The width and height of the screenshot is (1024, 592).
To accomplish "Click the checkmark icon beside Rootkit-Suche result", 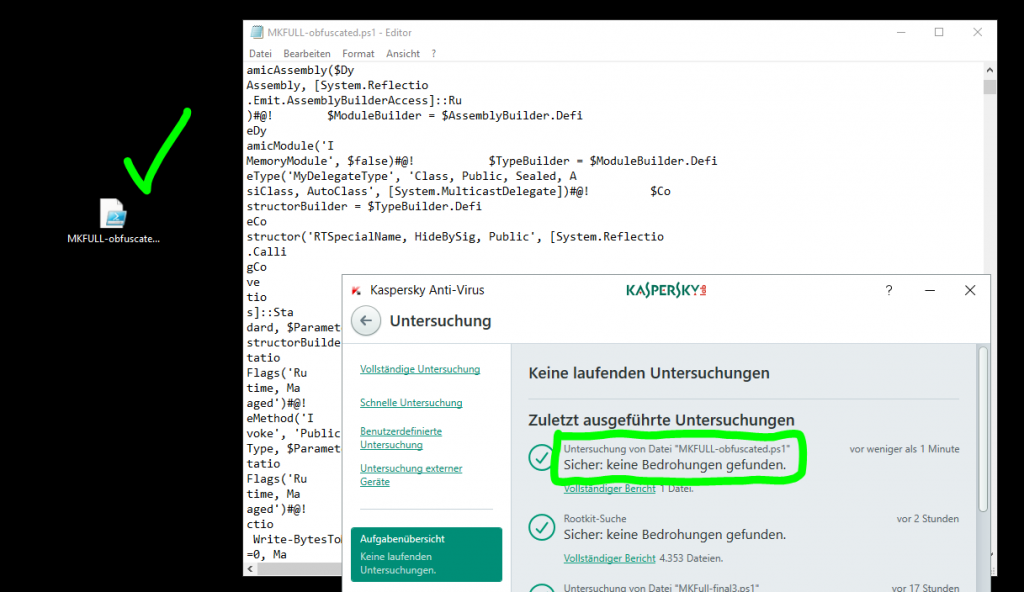I will pyautogui.click(x=541, y=527).
